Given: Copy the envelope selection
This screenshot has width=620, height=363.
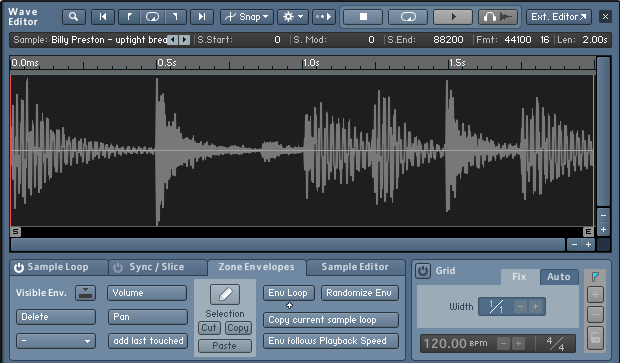Looking at the screenshot, I should pos(238,328).
